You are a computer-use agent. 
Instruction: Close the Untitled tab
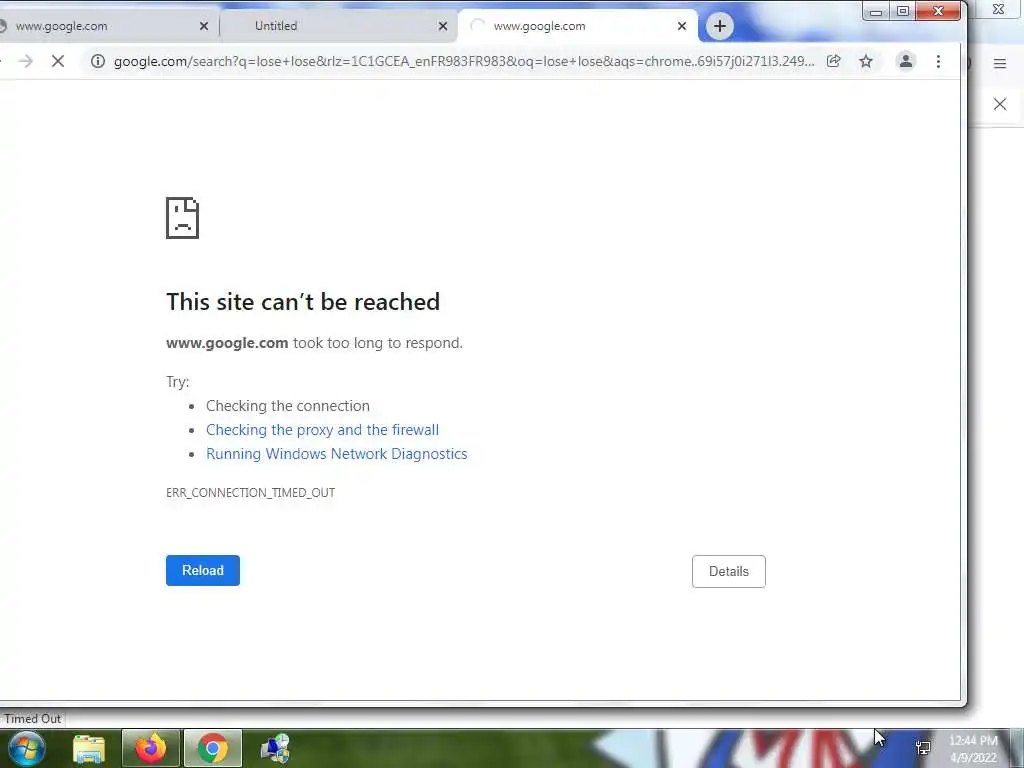pos(443,26)
